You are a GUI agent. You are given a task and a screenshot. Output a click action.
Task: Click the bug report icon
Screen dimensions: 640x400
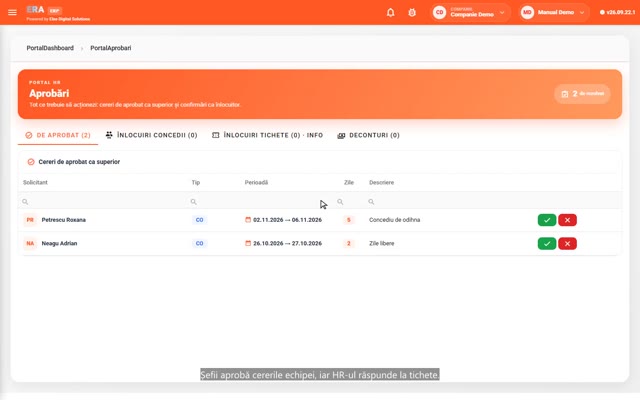[412, 13]
